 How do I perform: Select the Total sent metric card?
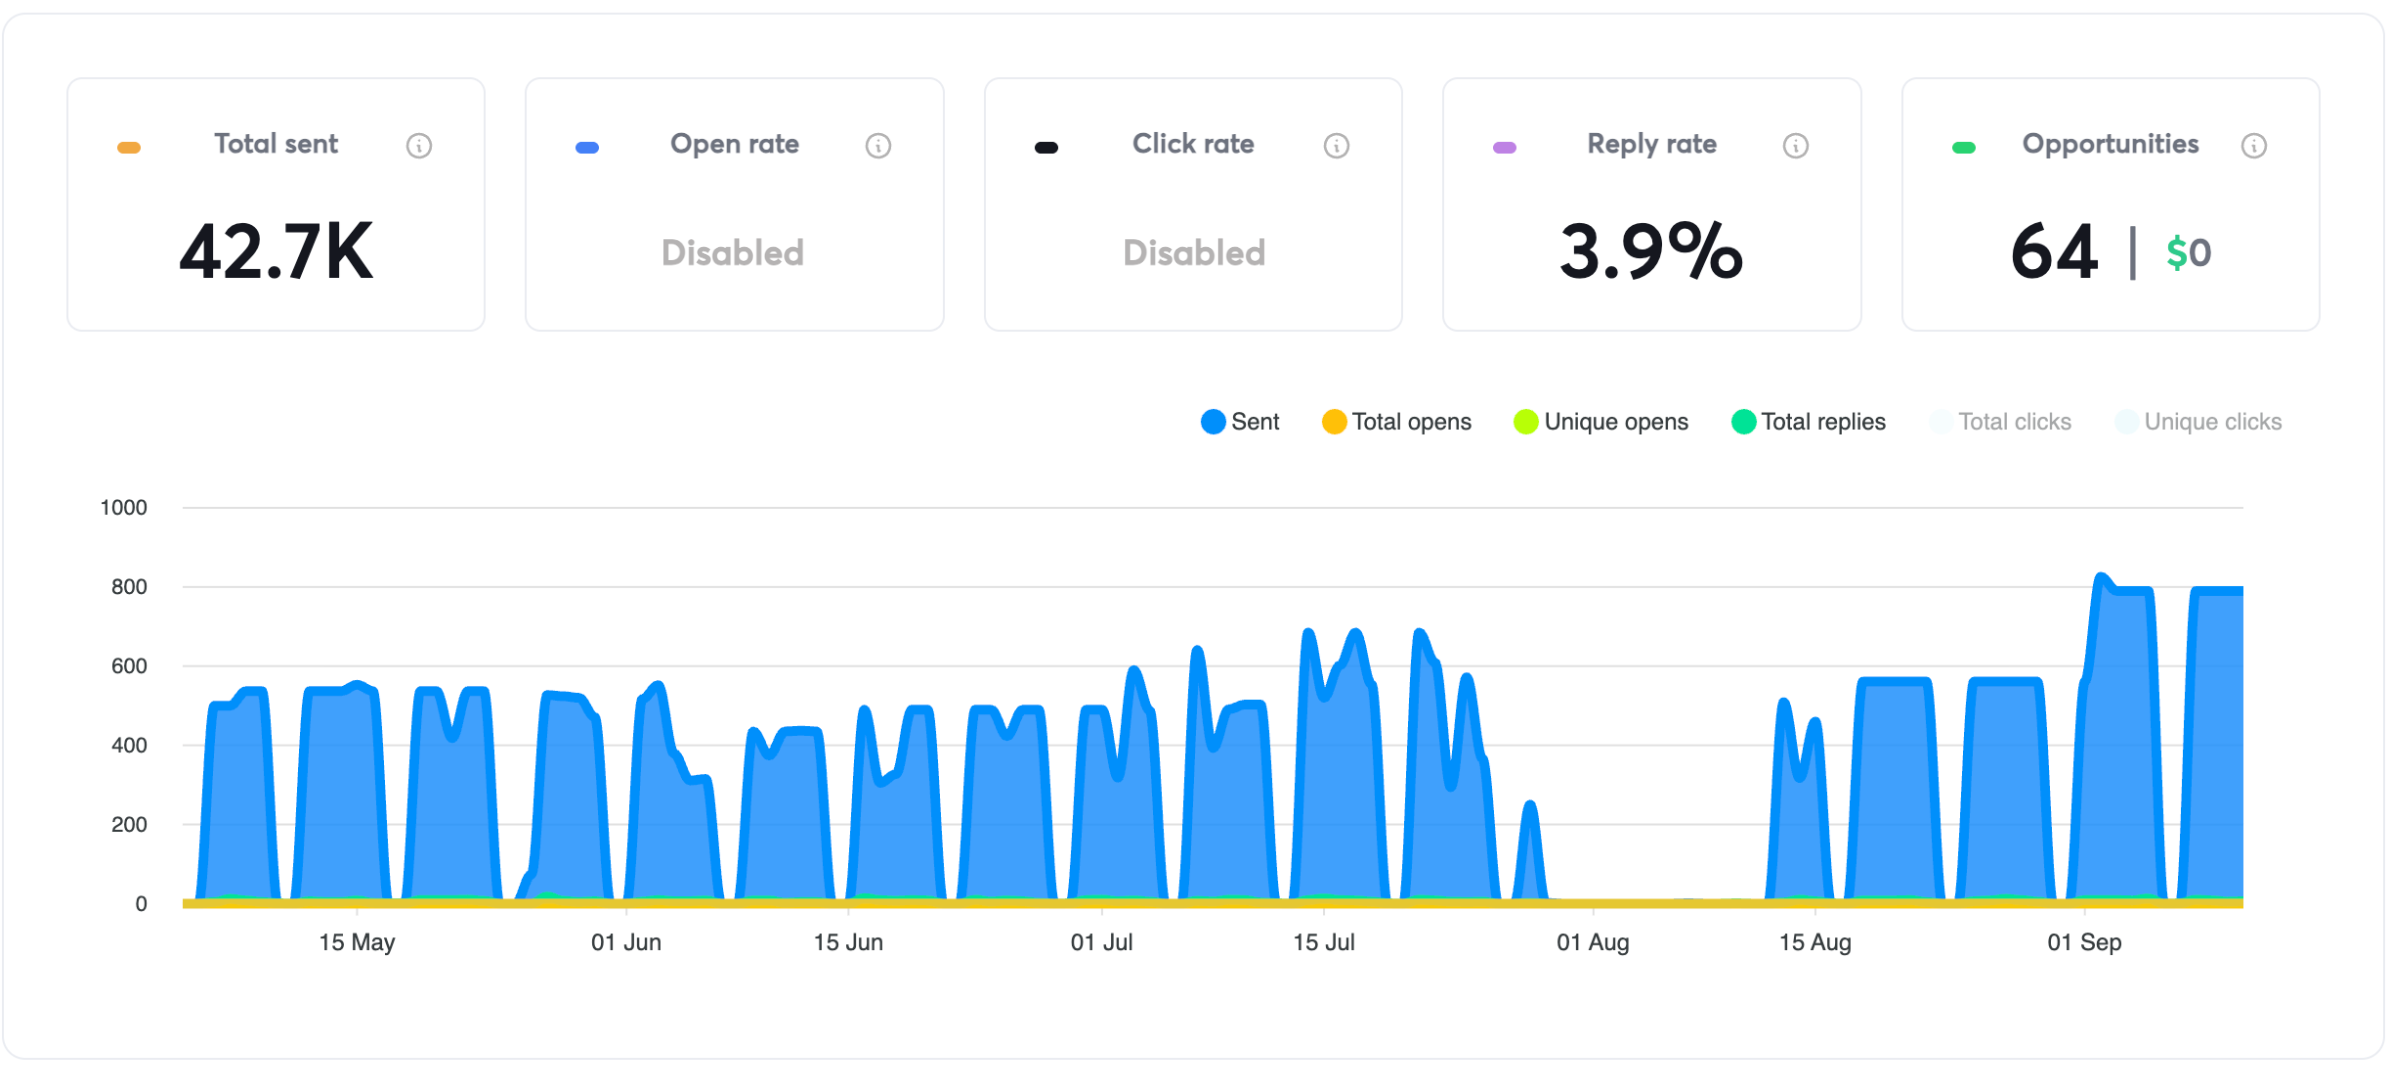[x=275, y=205]
